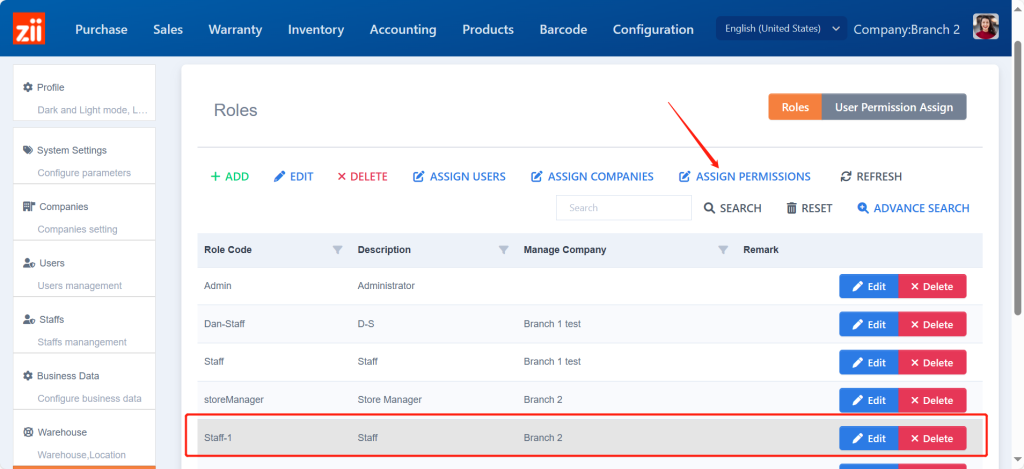Click the Role Code column filter icon
The width and height of the screenshot is (1024, 469).
click(337, 250)
